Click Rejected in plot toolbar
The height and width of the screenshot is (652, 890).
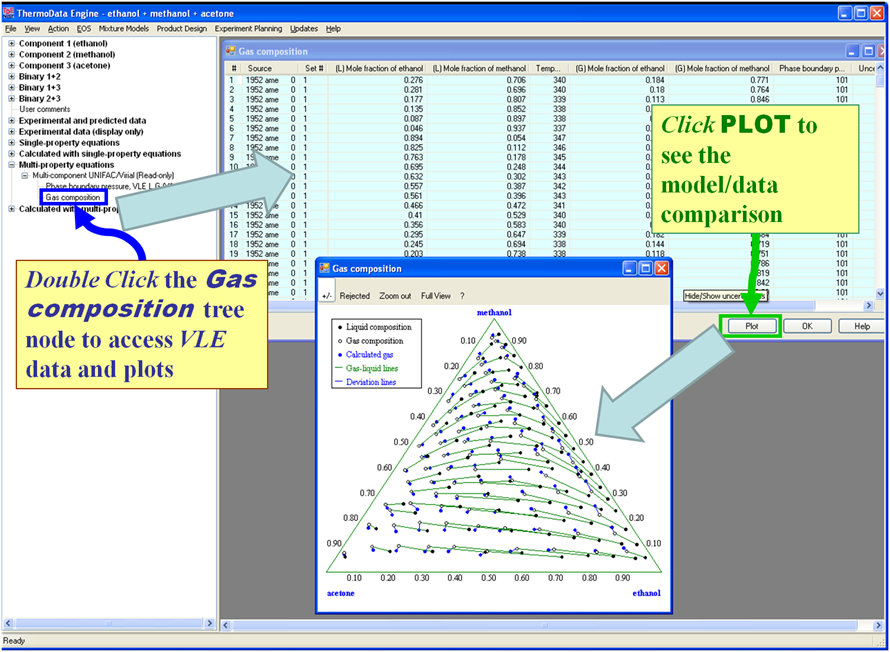click(x=354, y=296)
